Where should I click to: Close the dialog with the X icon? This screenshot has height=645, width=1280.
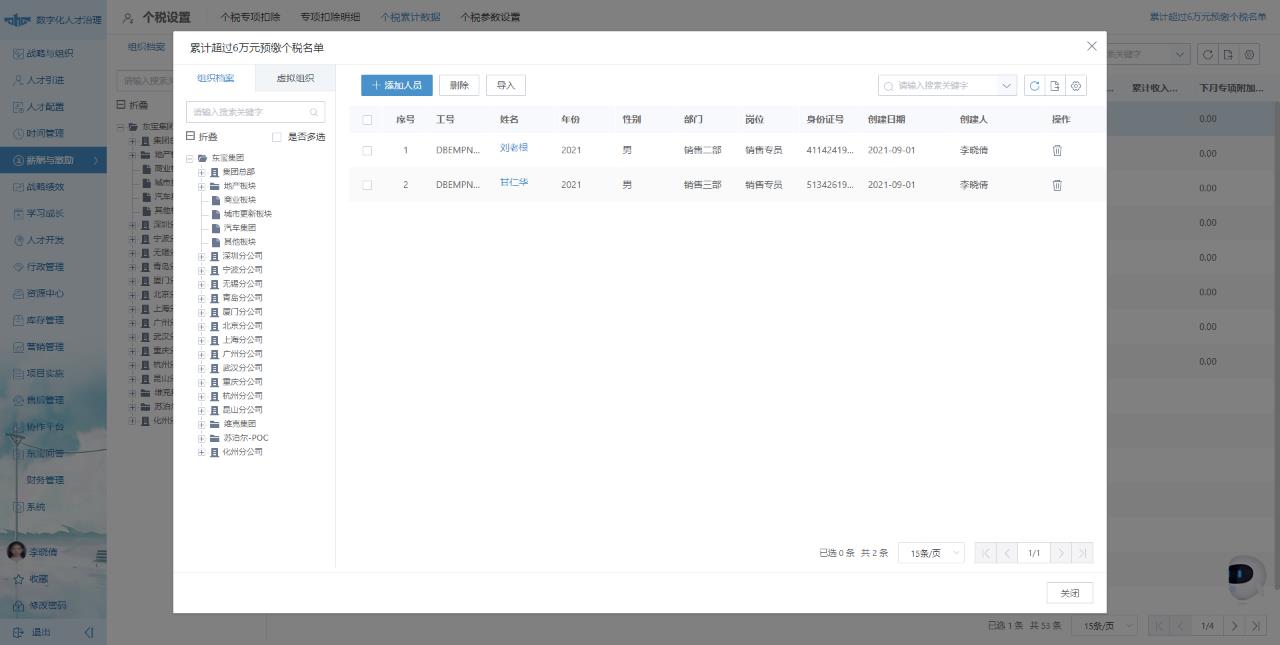tap(1091, 46)
